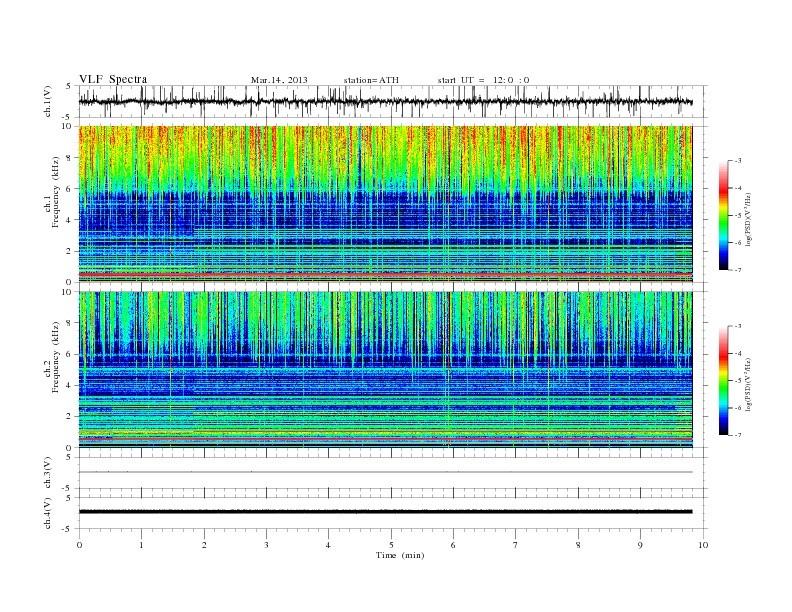
Task: Click the 'start UT = 12:0 :0' label
Action: point(483,80)
